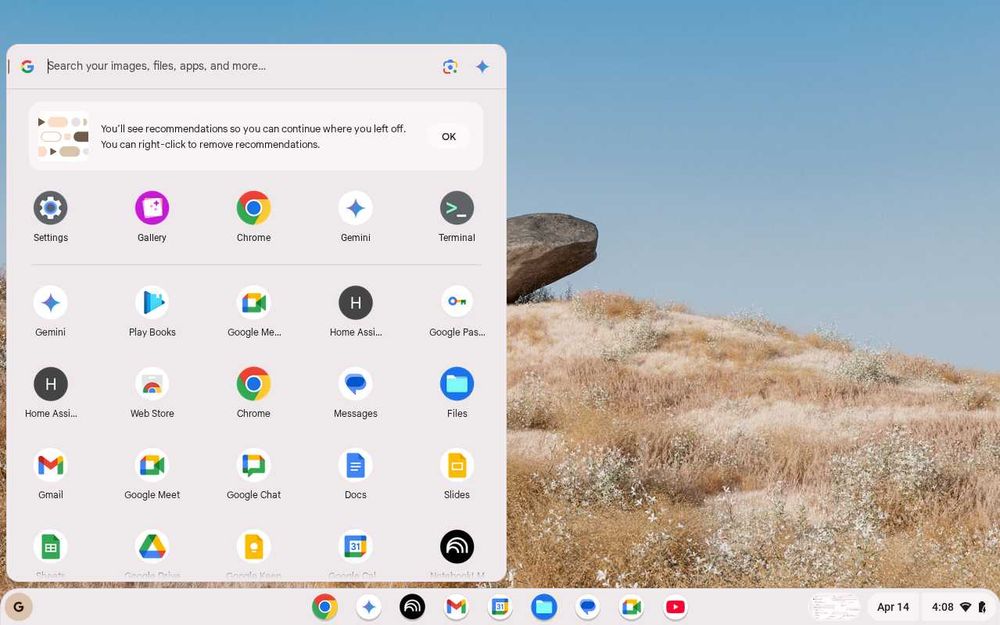
Task: Launch the Terminal app
Action: click(x=457, y=208)
